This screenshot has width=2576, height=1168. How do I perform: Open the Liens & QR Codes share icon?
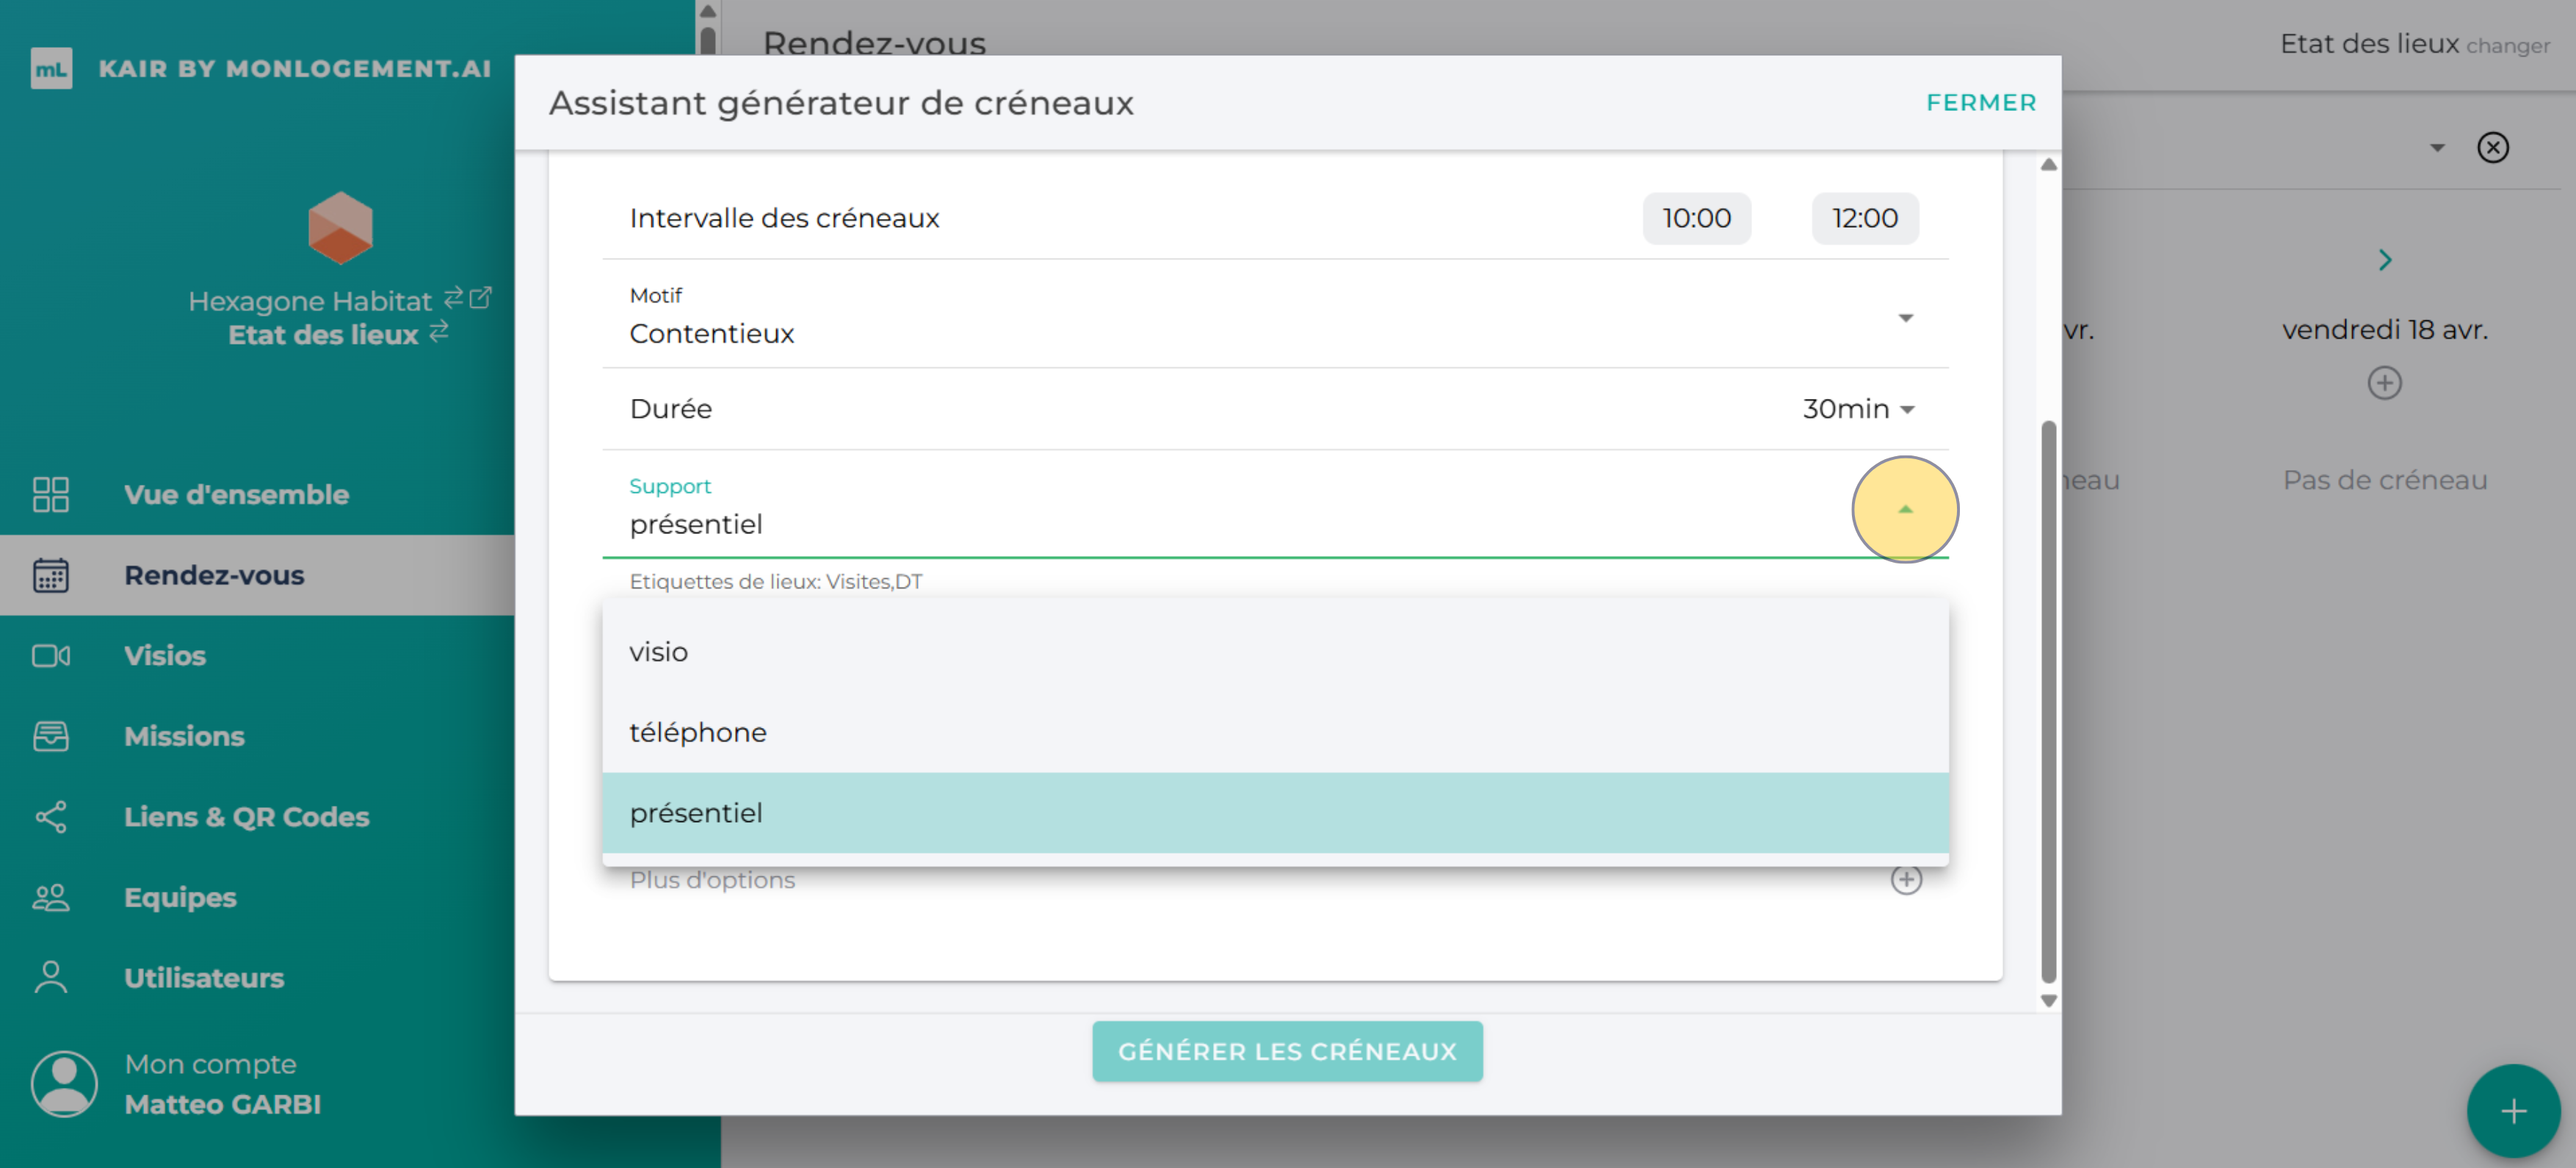51,816
